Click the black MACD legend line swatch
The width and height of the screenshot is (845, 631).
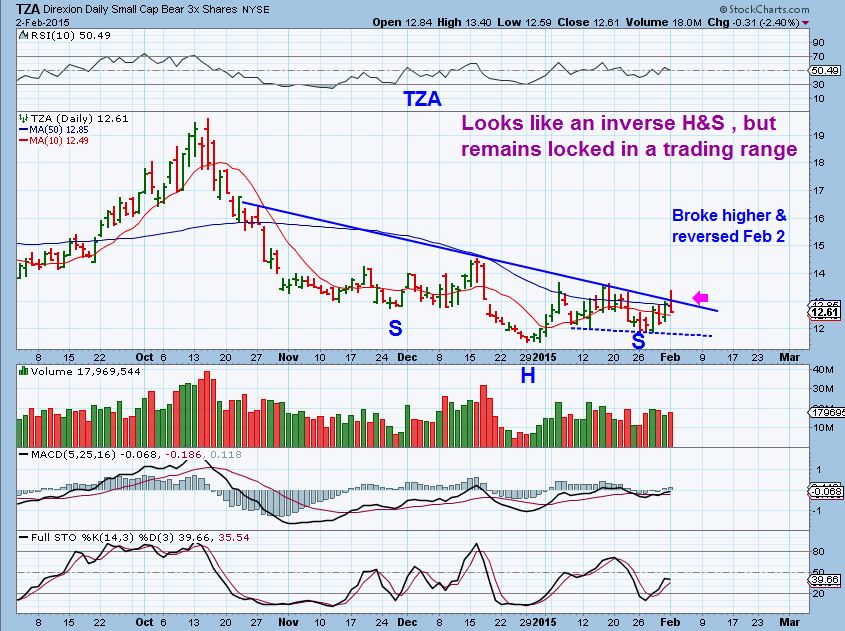pyautogui.click(x=23, y=455)
